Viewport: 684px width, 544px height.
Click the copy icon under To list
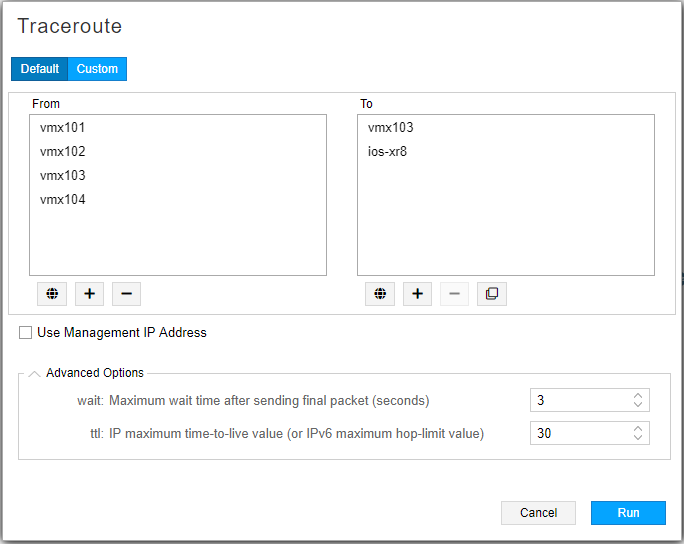[491, 294]
